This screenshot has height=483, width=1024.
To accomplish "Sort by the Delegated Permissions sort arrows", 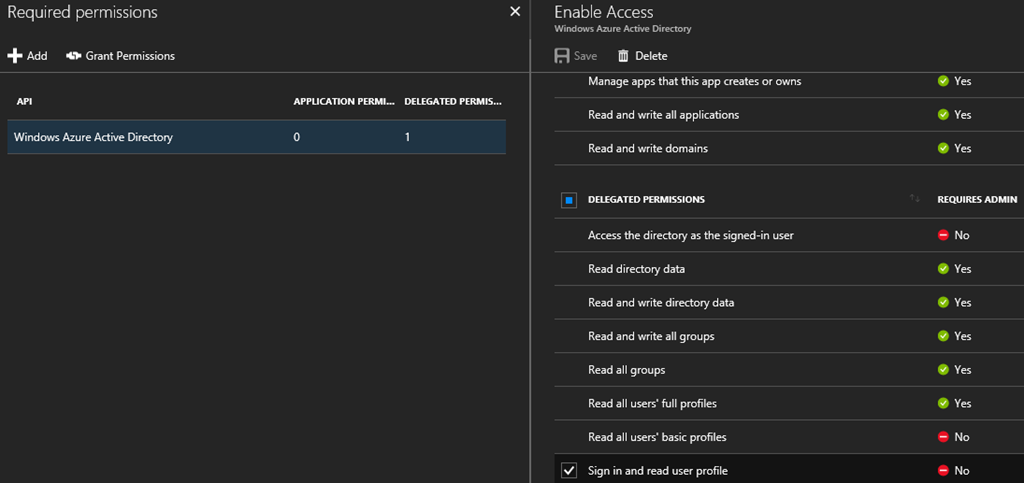I will [x=914, y=199].
